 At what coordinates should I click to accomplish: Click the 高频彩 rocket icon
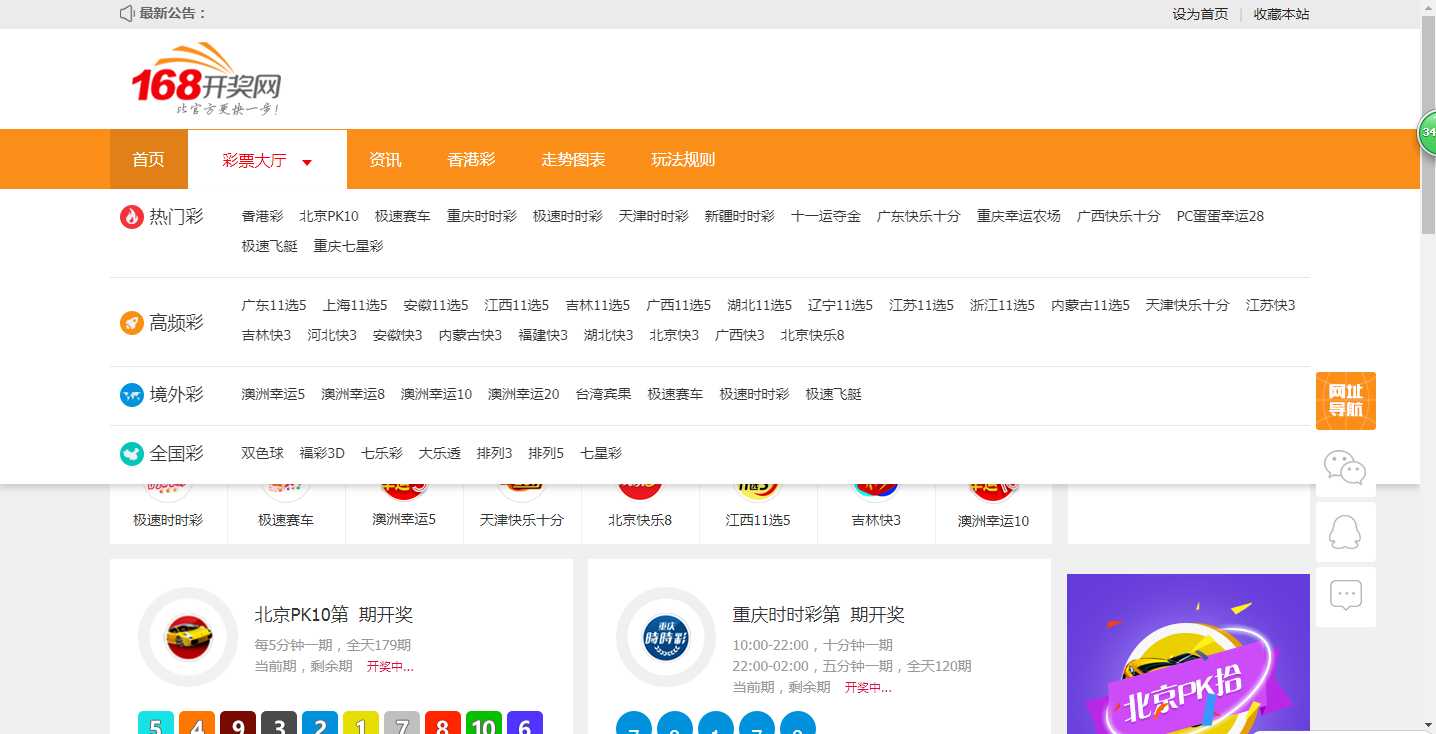click(x=131, y=323)
